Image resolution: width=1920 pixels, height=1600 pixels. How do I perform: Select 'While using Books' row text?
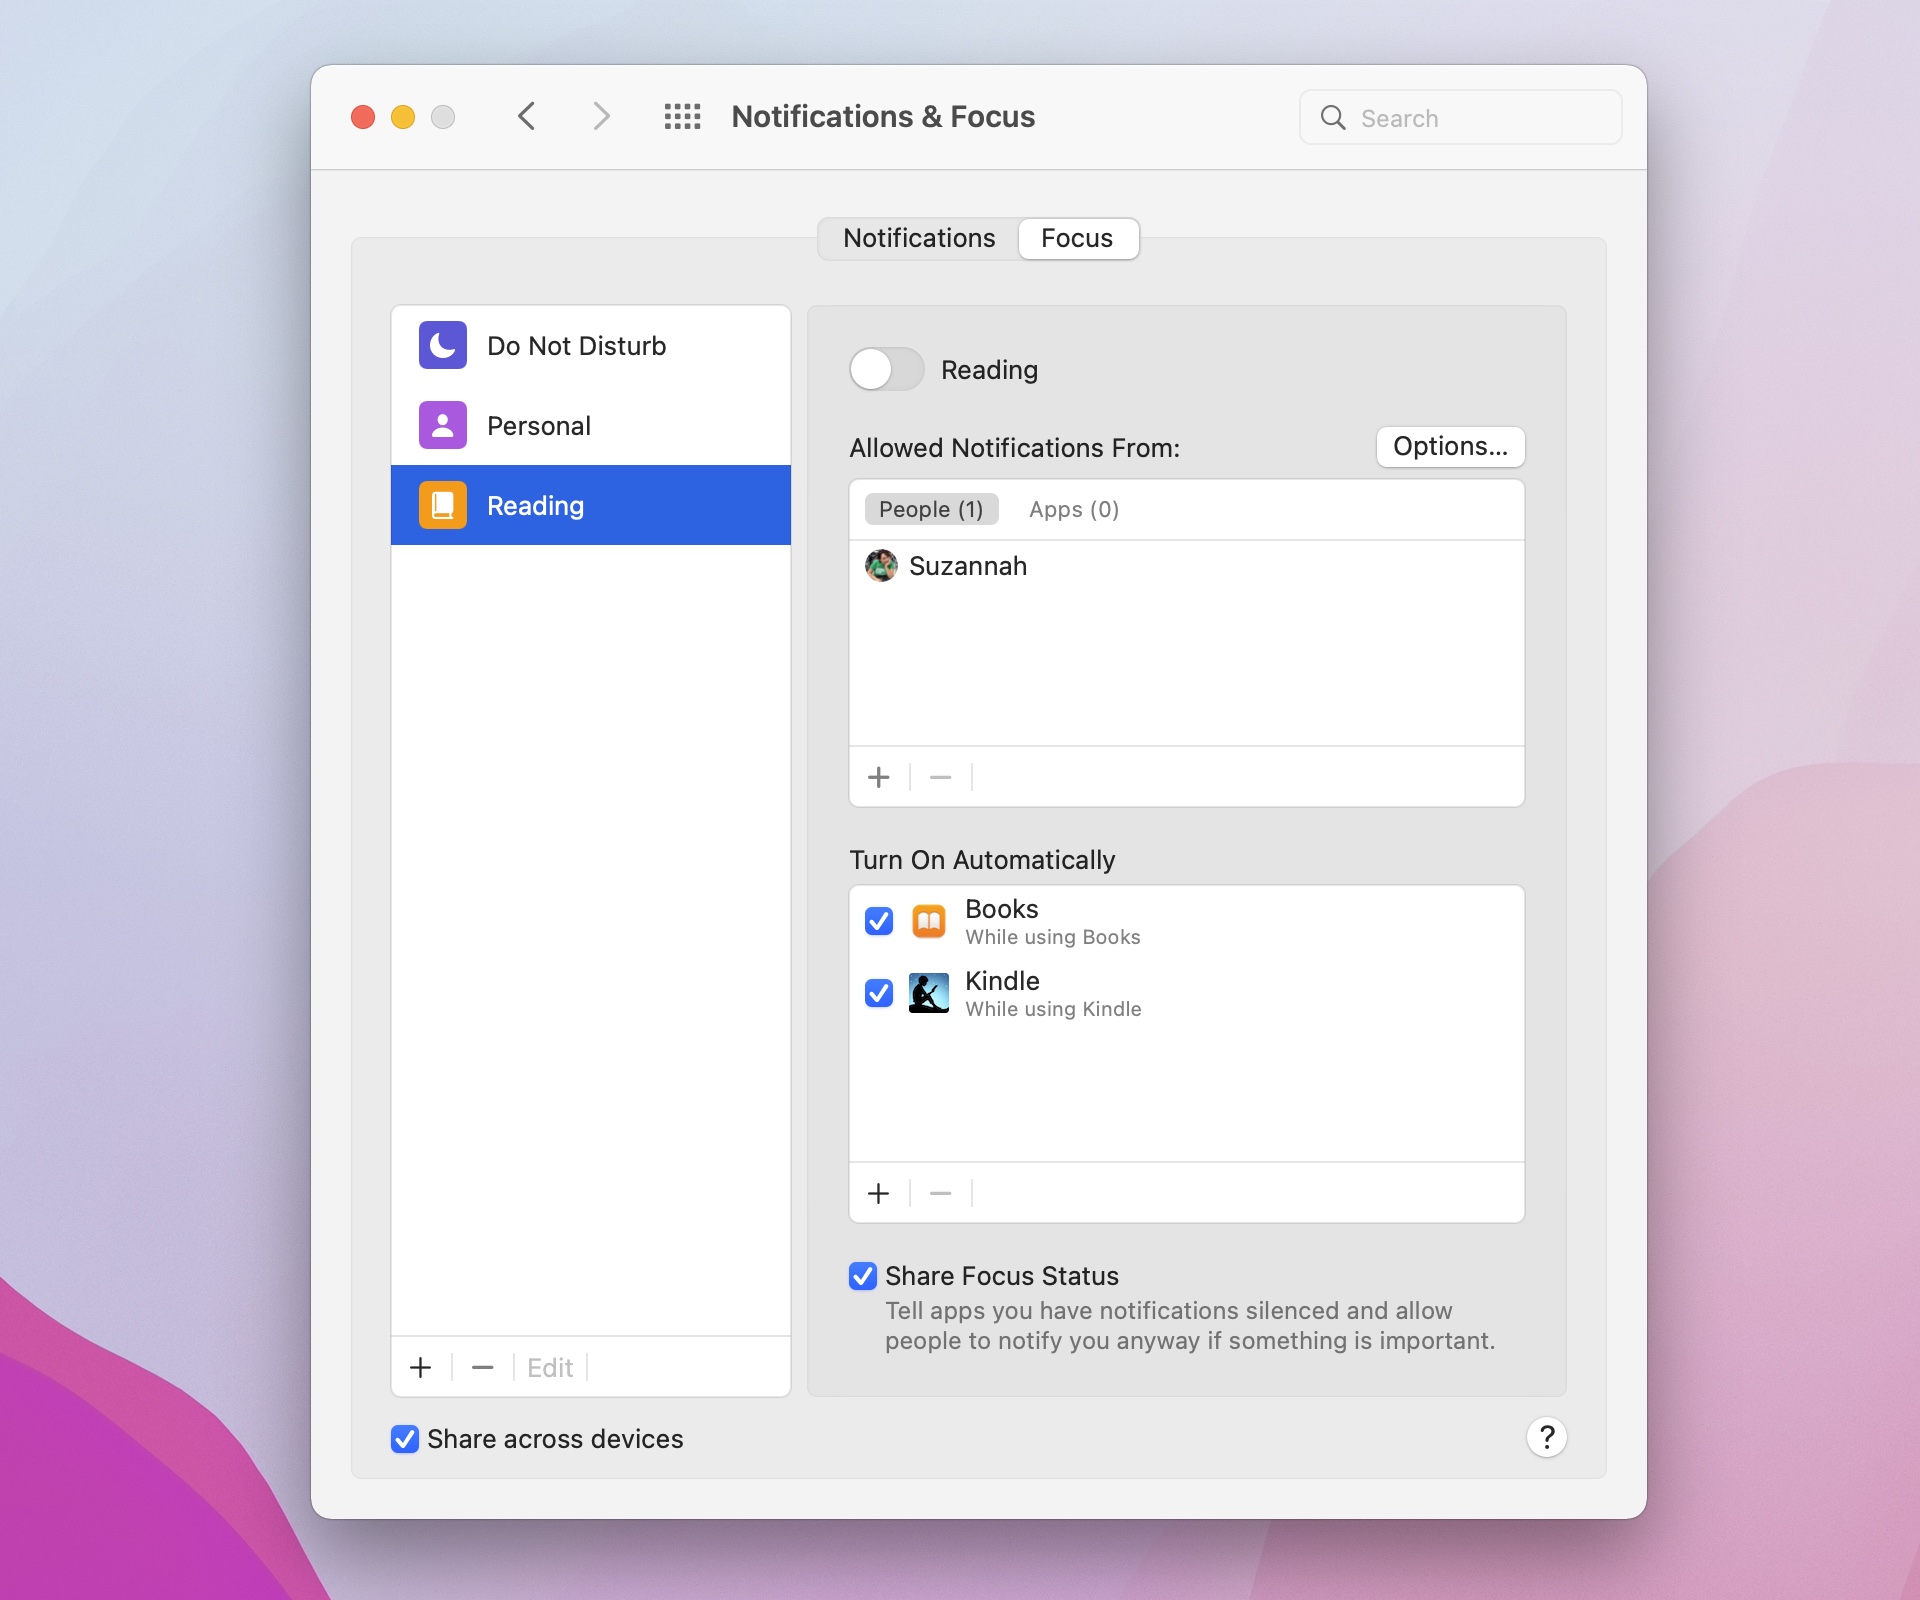[x=1053, y=937]
